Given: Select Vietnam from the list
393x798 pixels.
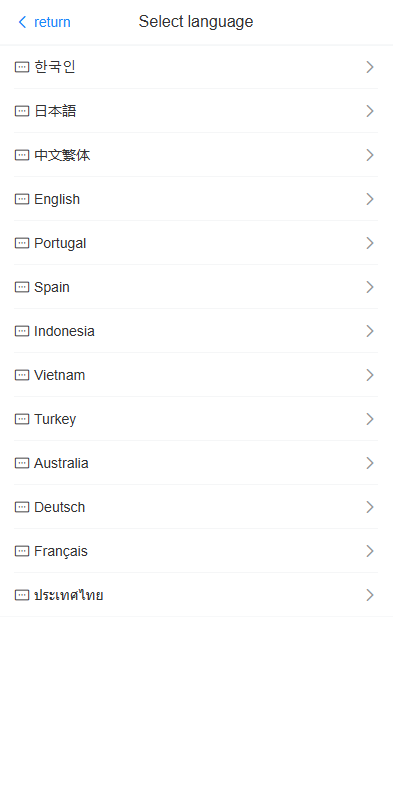Looking at the screenshot, I should point(196,375).
